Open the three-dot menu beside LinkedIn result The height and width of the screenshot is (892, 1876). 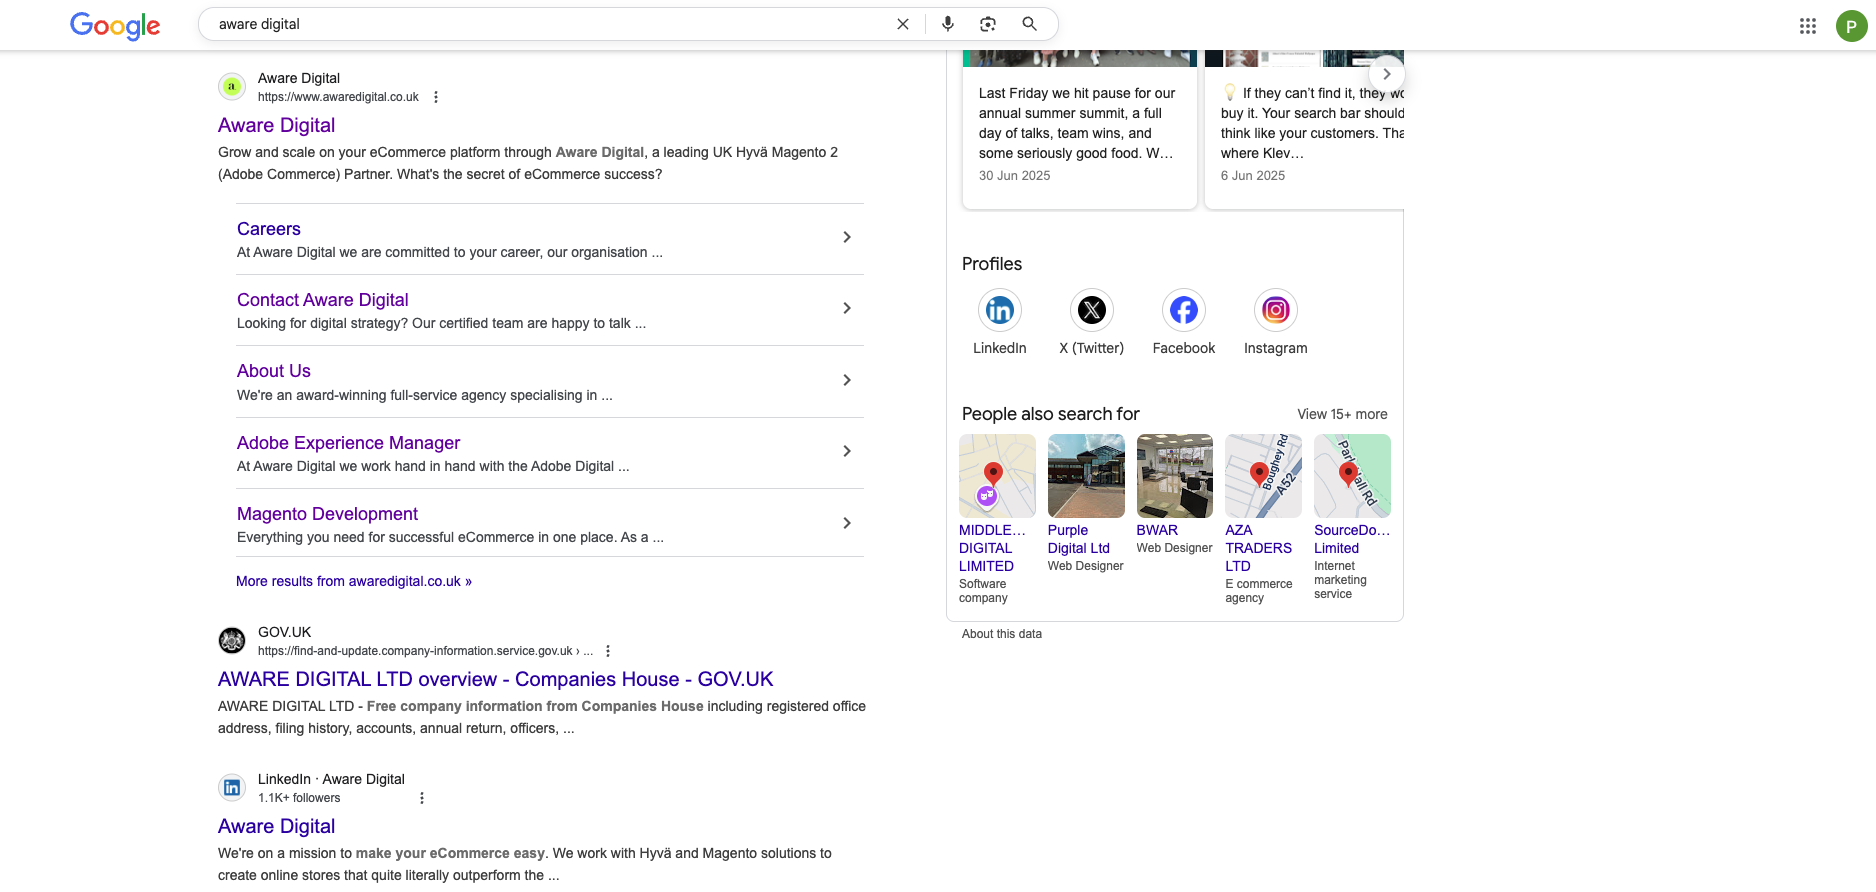click(422, 798)
